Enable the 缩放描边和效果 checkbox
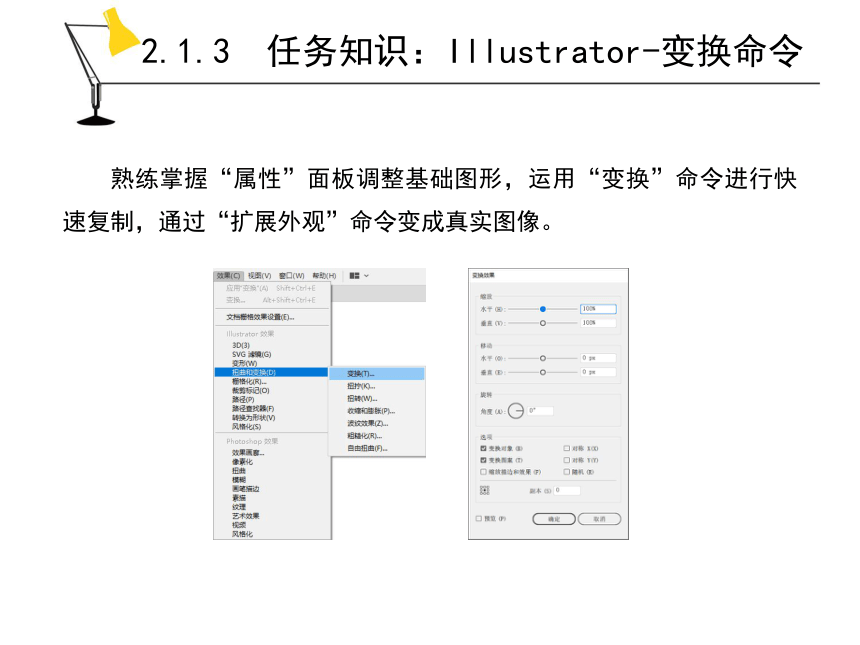This screenshot has height=645, width=860. point(483,472)
